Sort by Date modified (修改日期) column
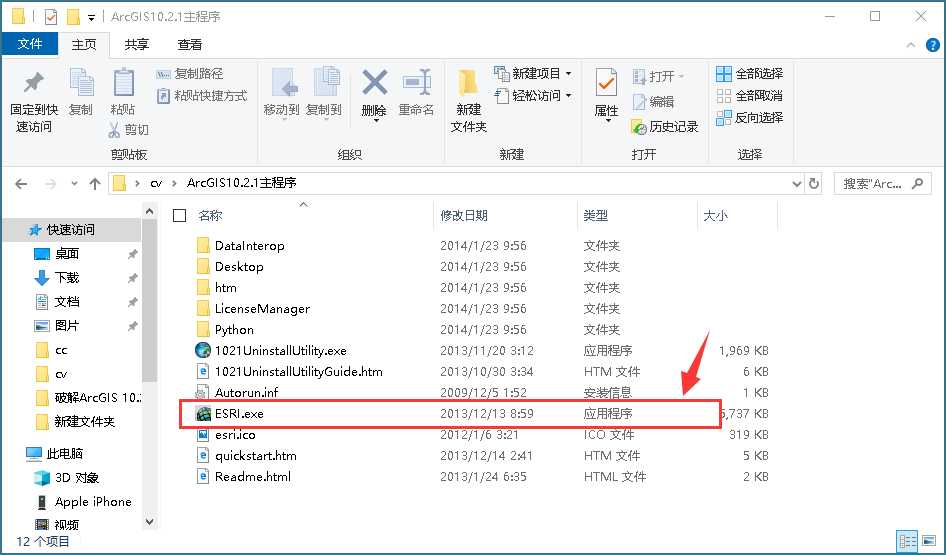Image resolution: width=946 pixels, height=555 pixels. coord(463,215)
